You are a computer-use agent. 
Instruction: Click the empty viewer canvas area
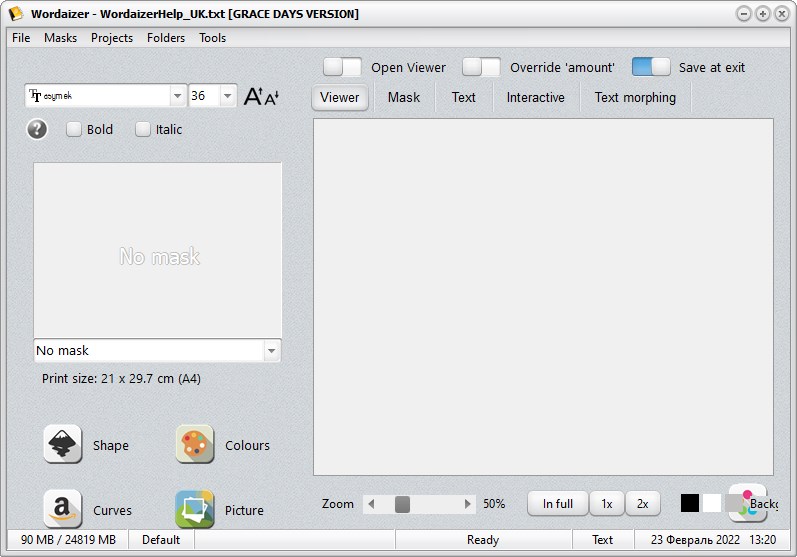tap(543, 297)
